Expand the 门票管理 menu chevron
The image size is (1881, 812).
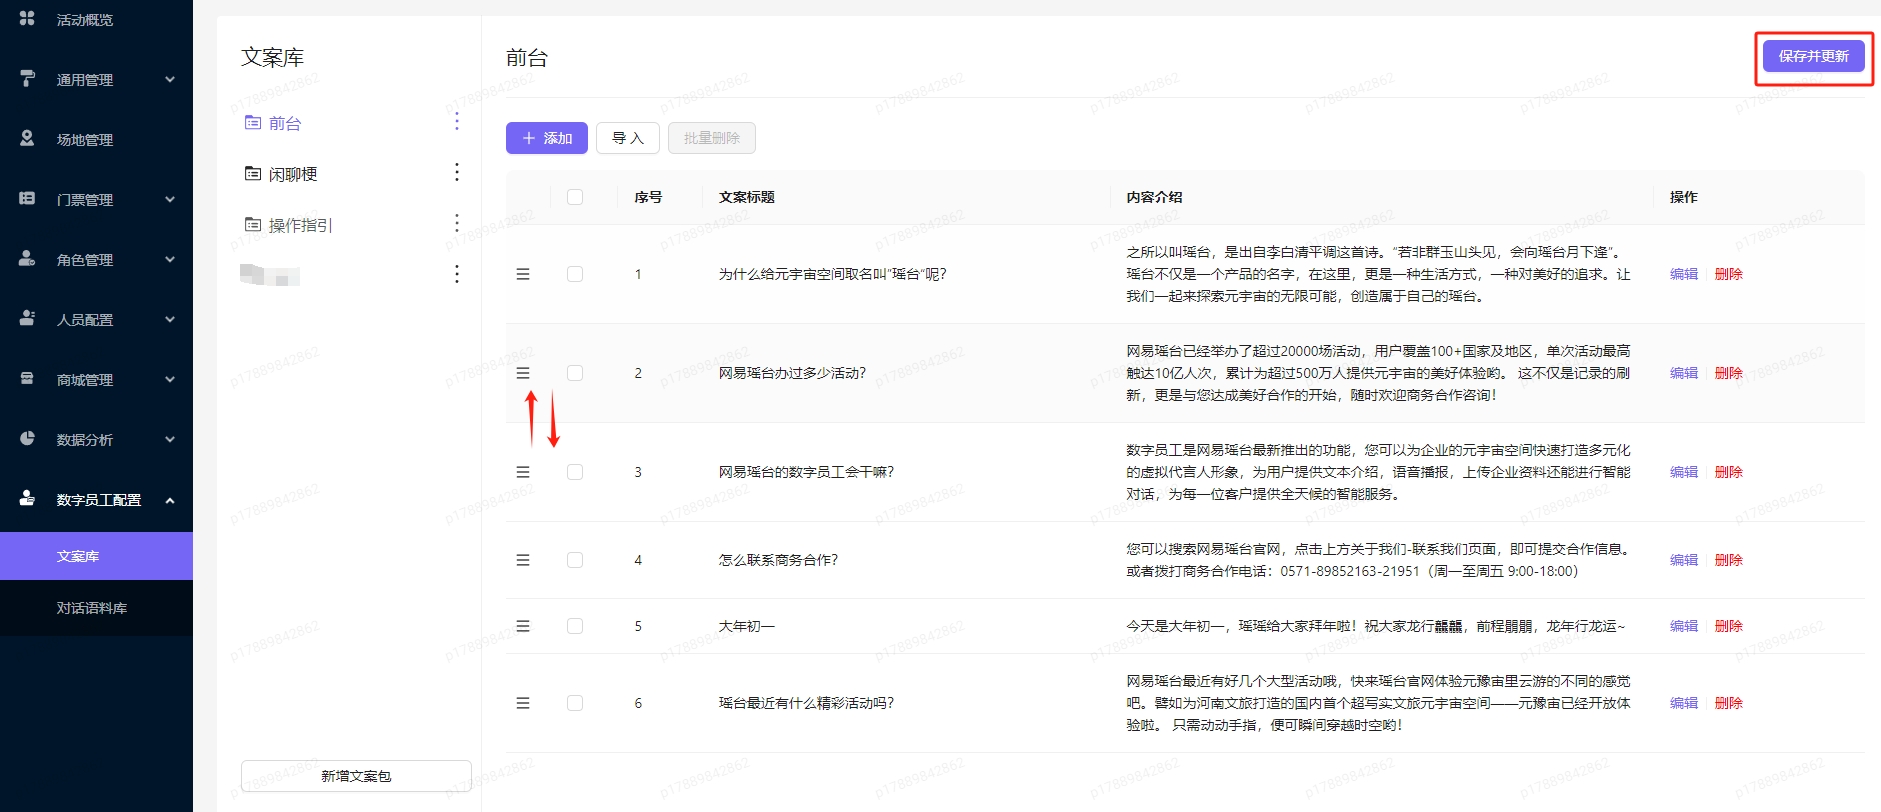(170, 199)
